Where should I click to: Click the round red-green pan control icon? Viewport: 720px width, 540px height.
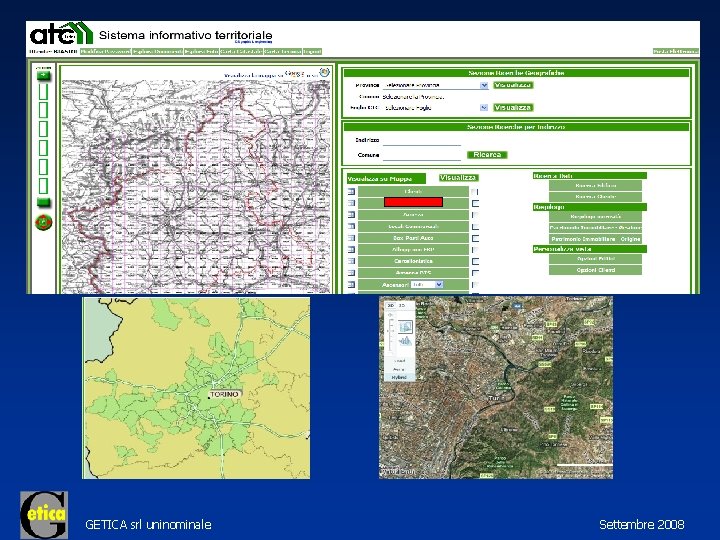point(44,223)
